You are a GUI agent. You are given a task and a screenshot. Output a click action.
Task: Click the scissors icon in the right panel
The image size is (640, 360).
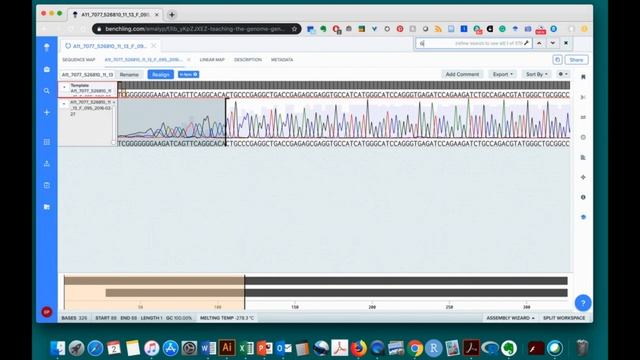click(583, 97)
